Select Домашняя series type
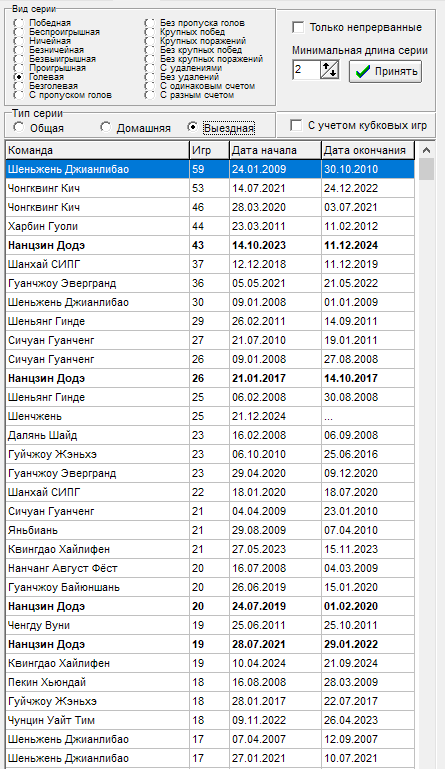445x769 pixels. coord(105,128)
